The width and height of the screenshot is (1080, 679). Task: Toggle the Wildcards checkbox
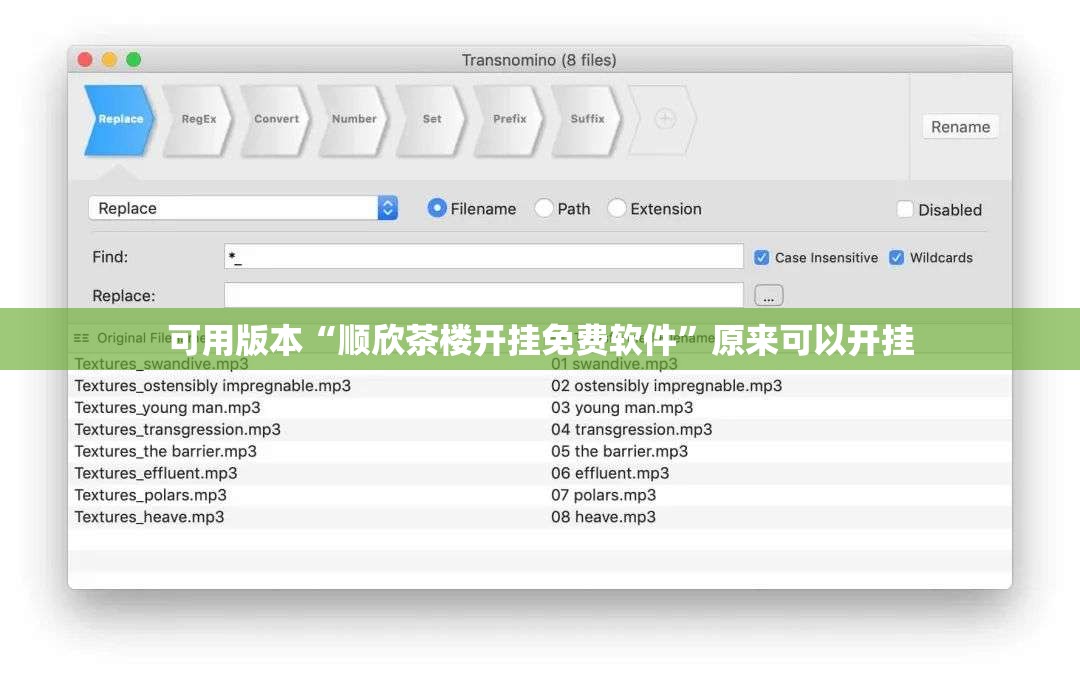point(896,258)
